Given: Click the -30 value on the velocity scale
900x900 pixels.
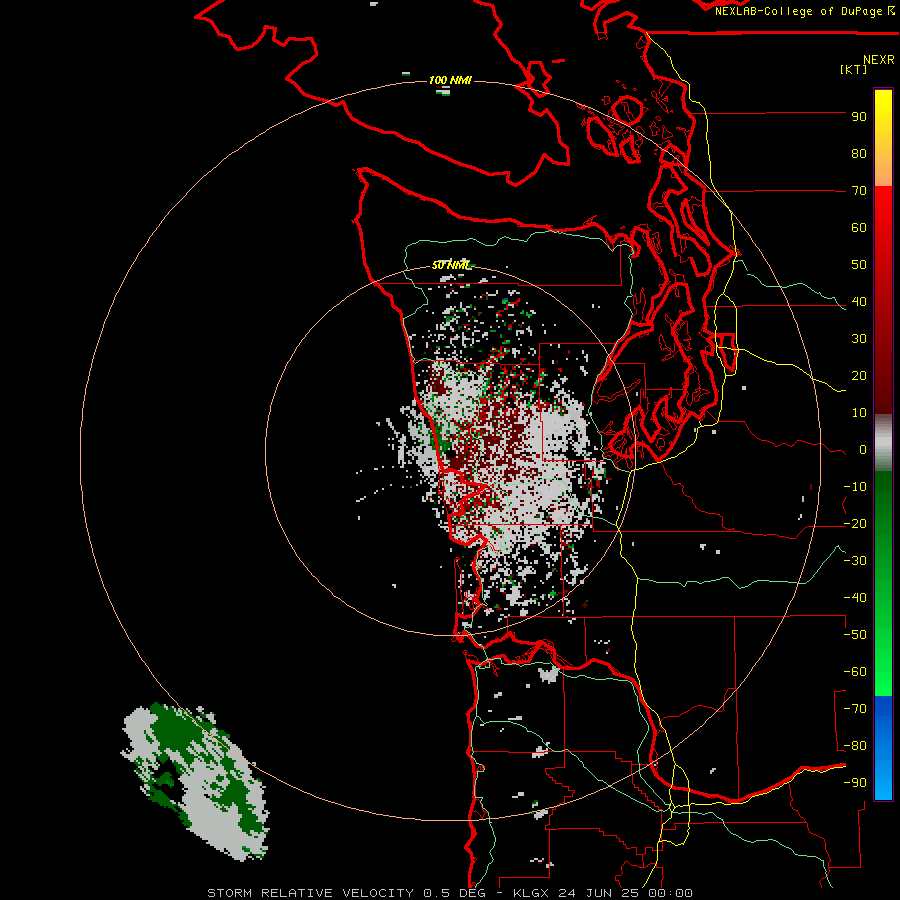Looking at the screenshot, I should coord(855,561).
